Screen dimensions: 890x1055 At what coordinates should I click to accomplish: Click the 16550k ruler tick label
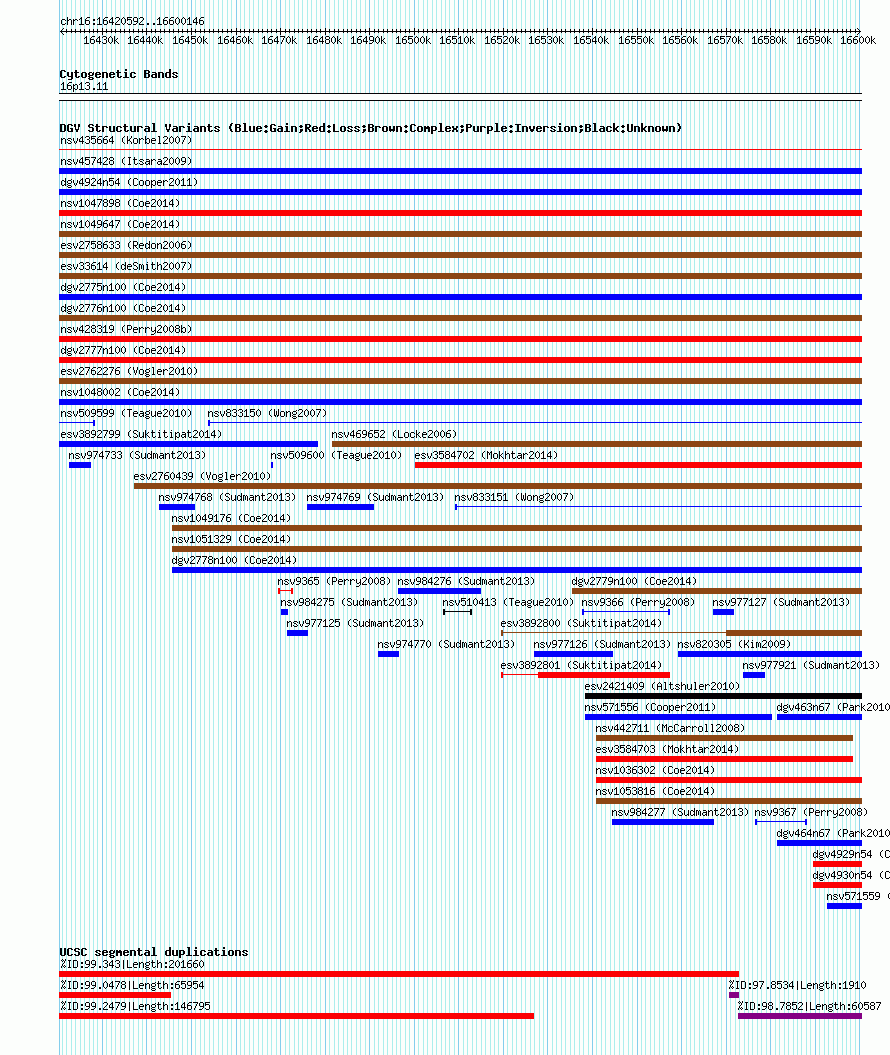click(636, 40)
